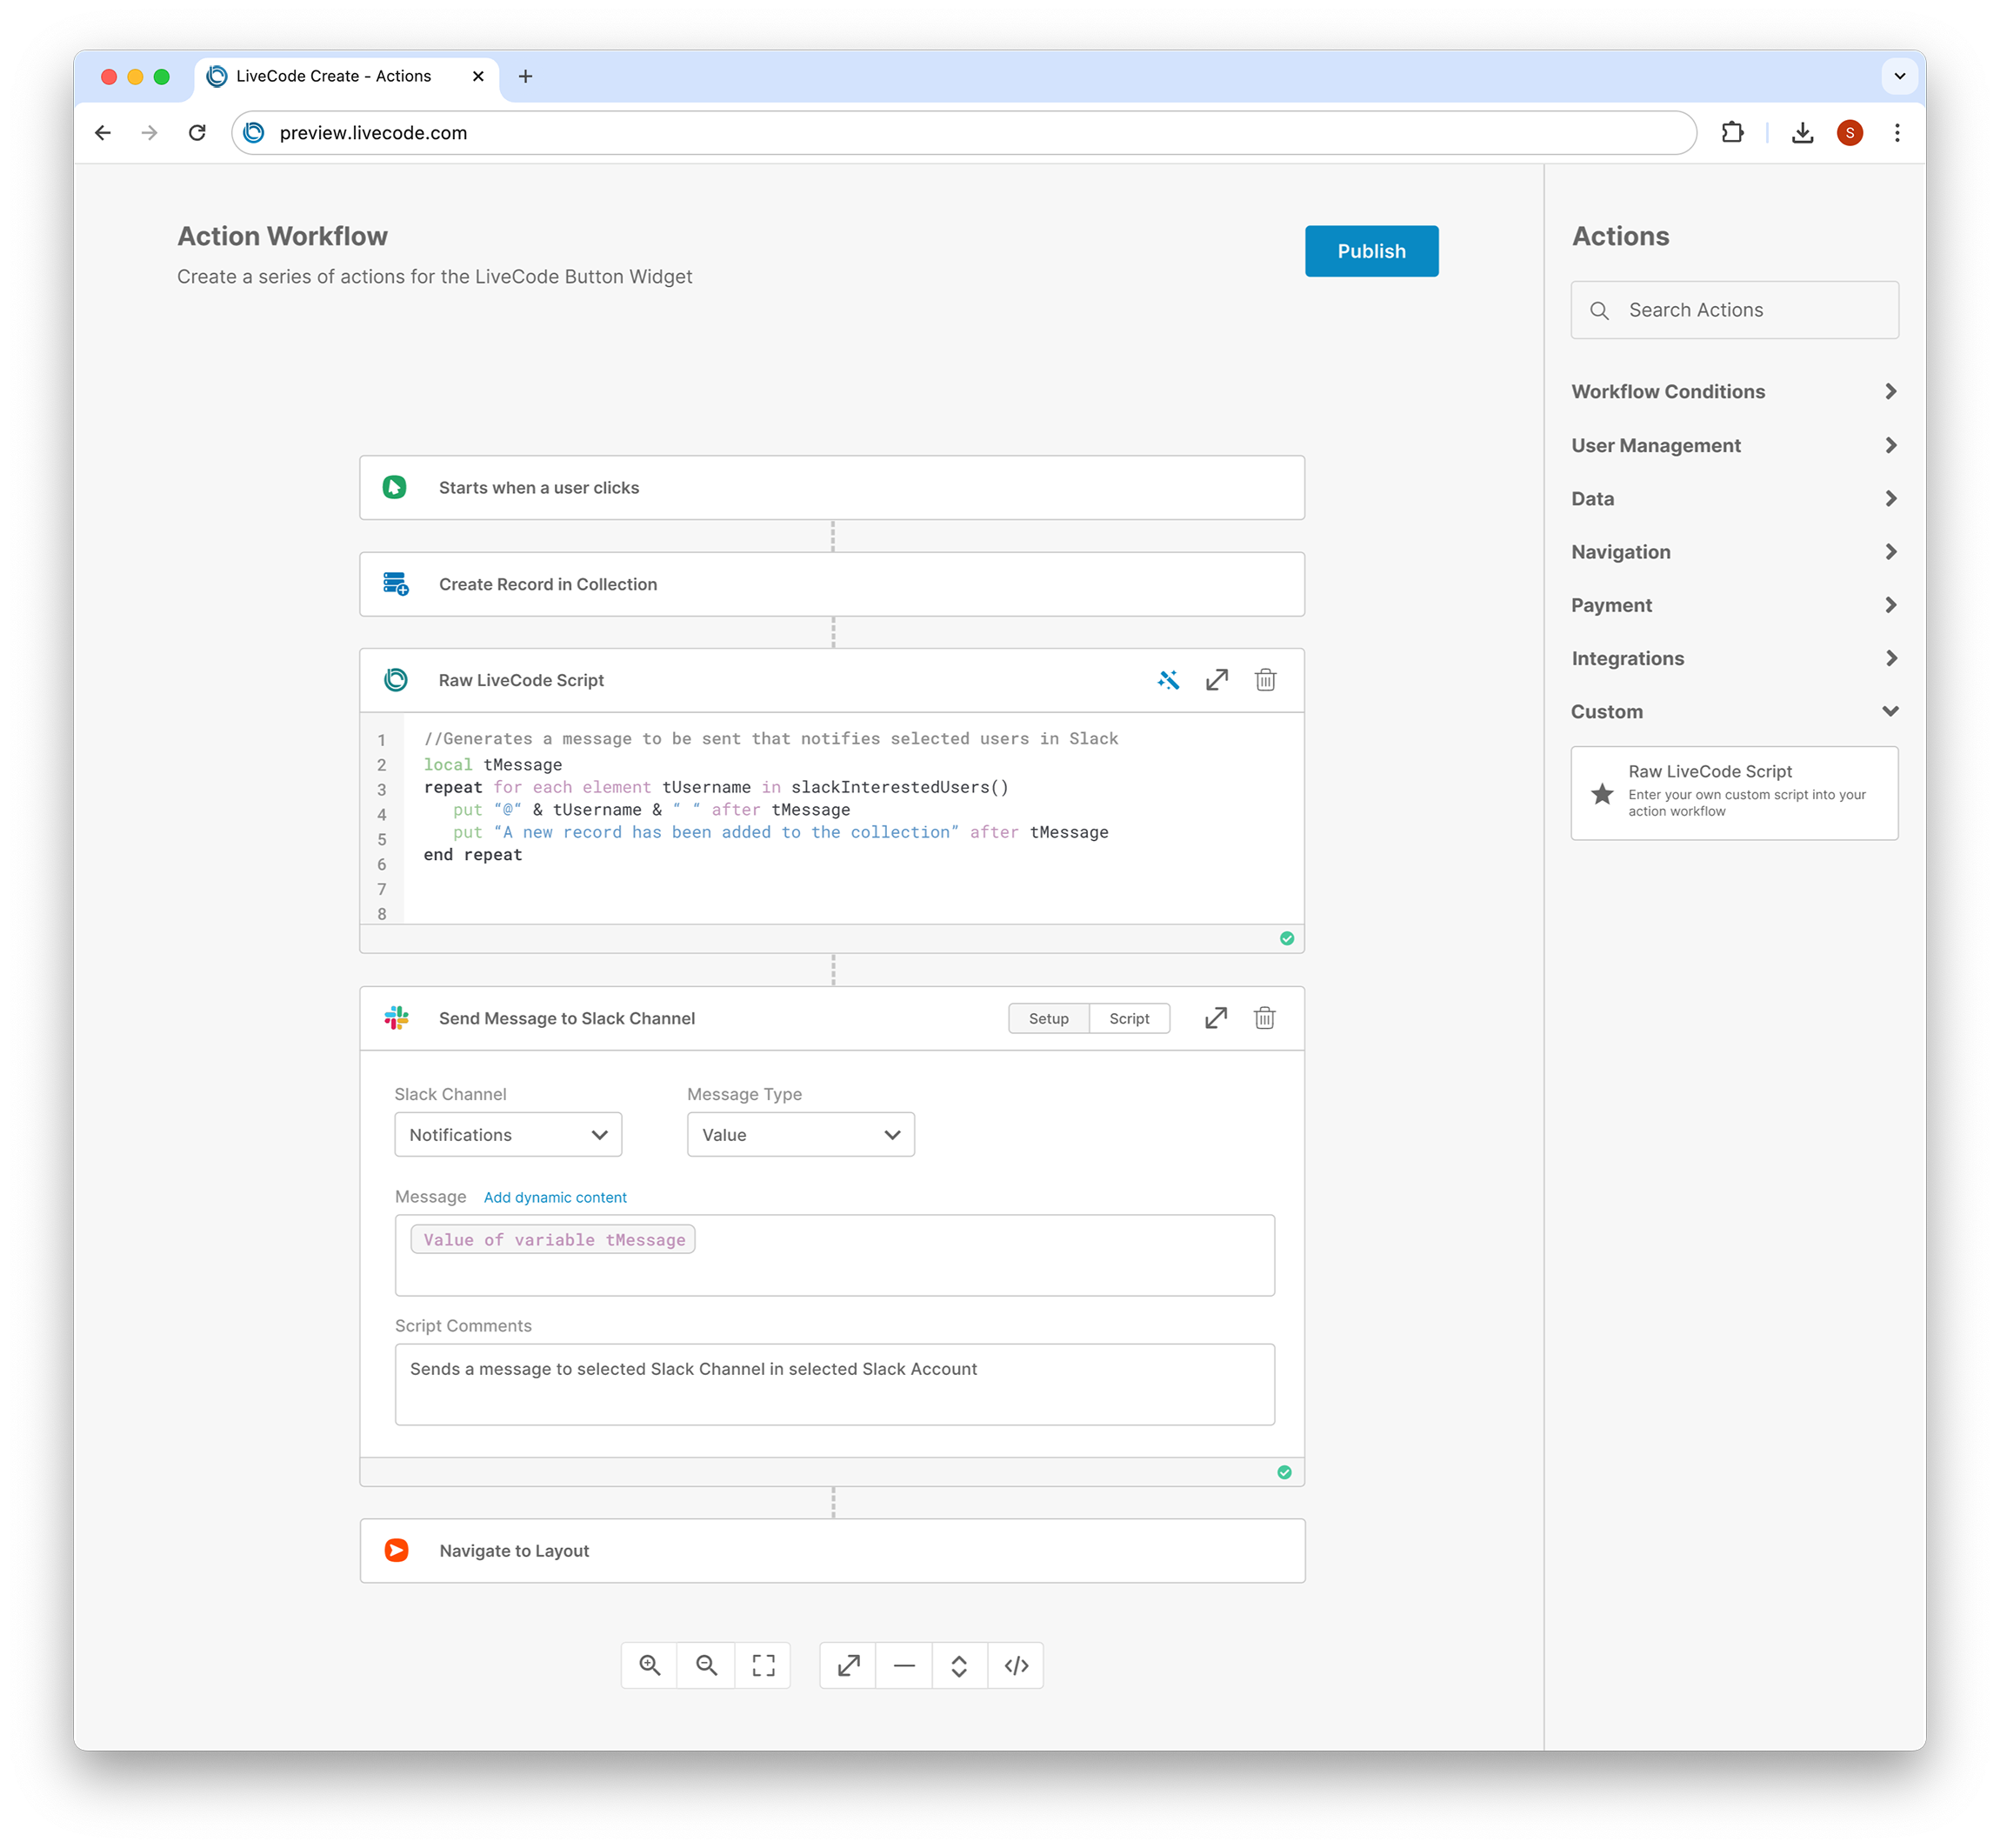Image resolution: width=2000 pixels, height=1848 pixels.
Task: Expand the Integrations category
Action: coord(1733,658)
